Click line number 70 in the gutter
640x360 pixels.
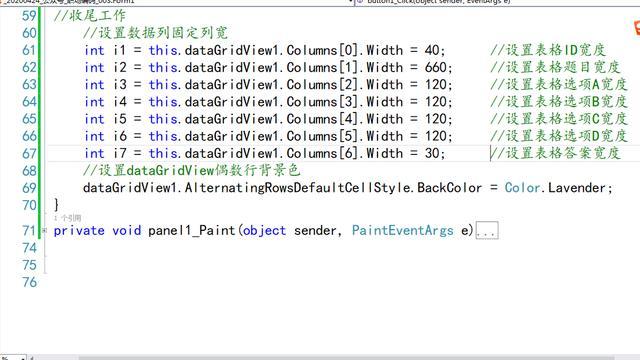[29, 205]
